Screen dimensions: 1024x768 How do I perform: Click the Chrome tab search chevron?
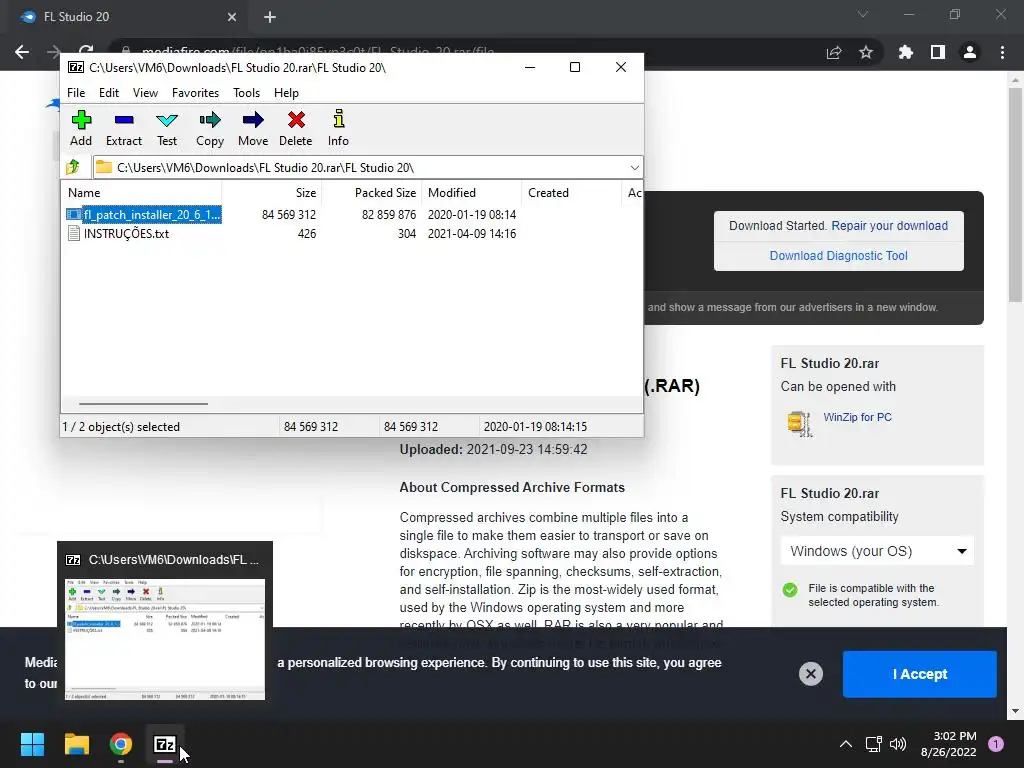863,14
